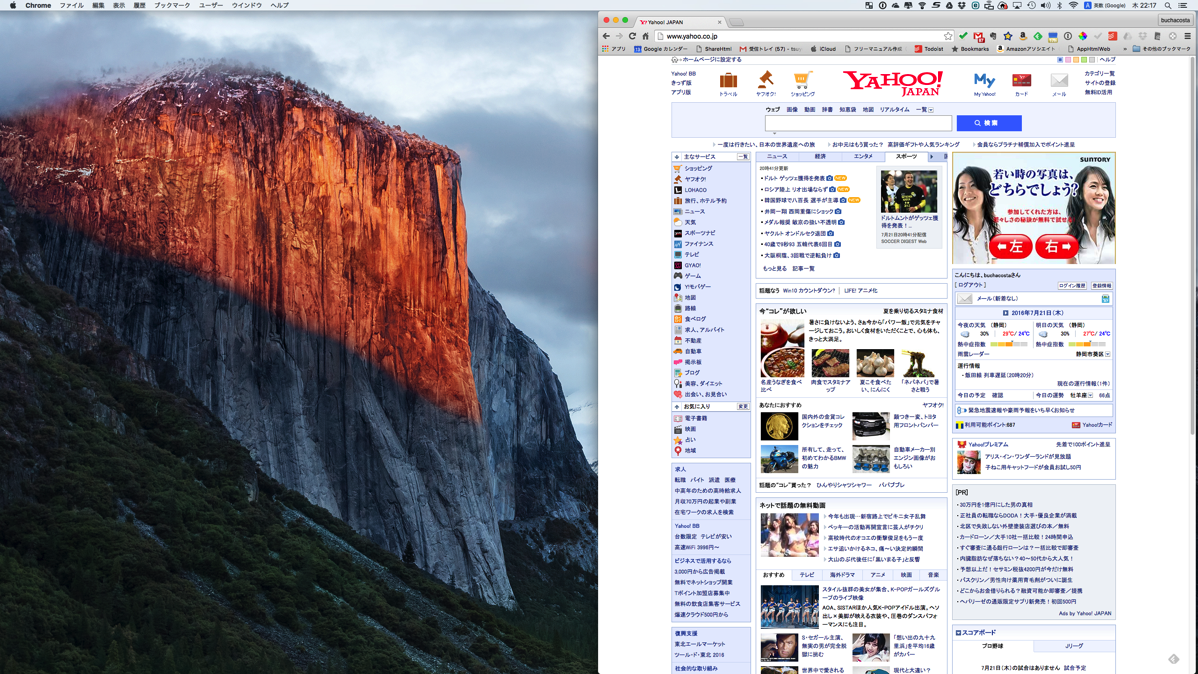Open 路線 in the services list
1198x674 pixels.
click(x=690, y=308)
